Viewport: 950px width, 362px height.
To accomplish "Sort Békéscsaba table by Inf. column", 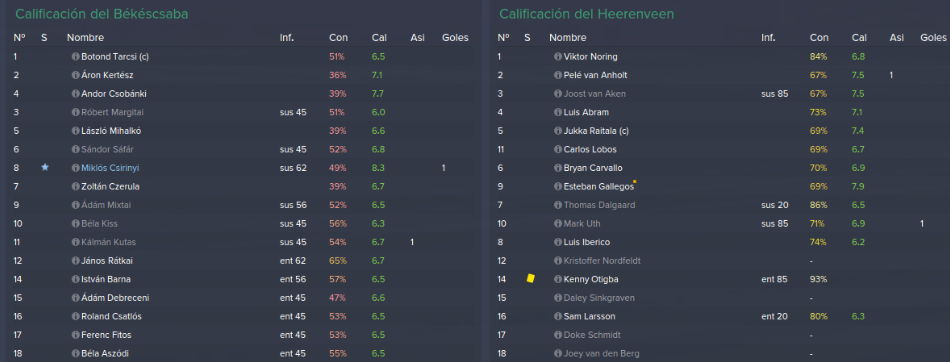I will tap(287, 38).
